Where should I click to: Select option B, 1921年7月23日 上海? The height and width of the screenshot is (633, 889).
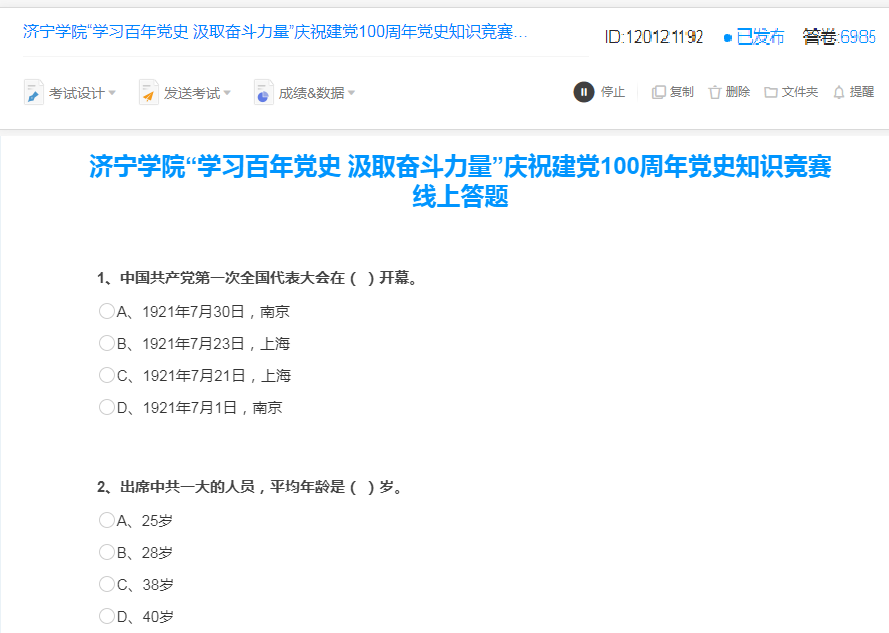click(x=107, y=343)
